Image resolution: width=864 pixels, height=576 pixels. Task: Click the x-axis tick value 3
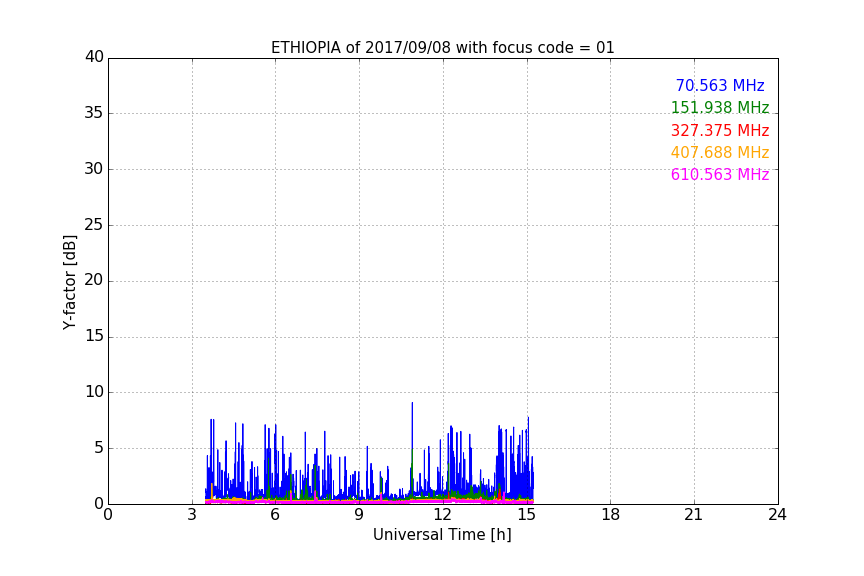(x=192, y=515)
